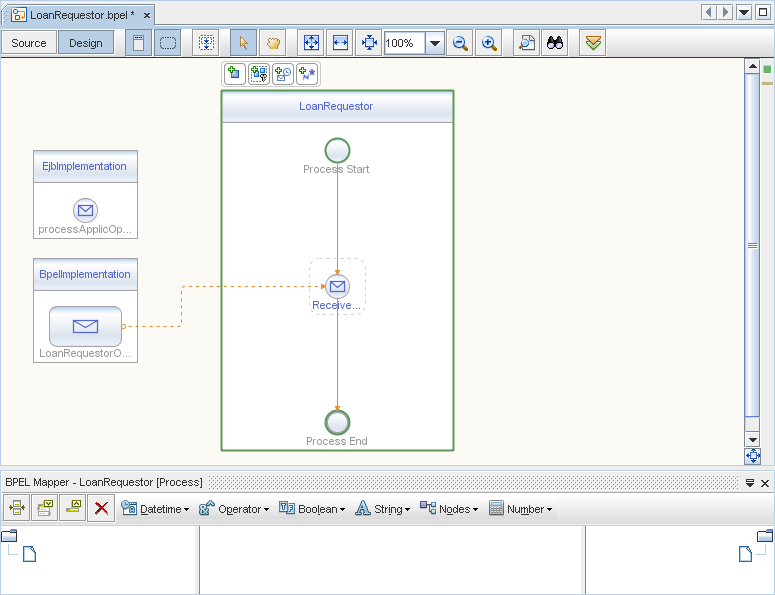Select the BpelImplementation partner link
Screen dimensions: 775x595
(x=85, y=274)
